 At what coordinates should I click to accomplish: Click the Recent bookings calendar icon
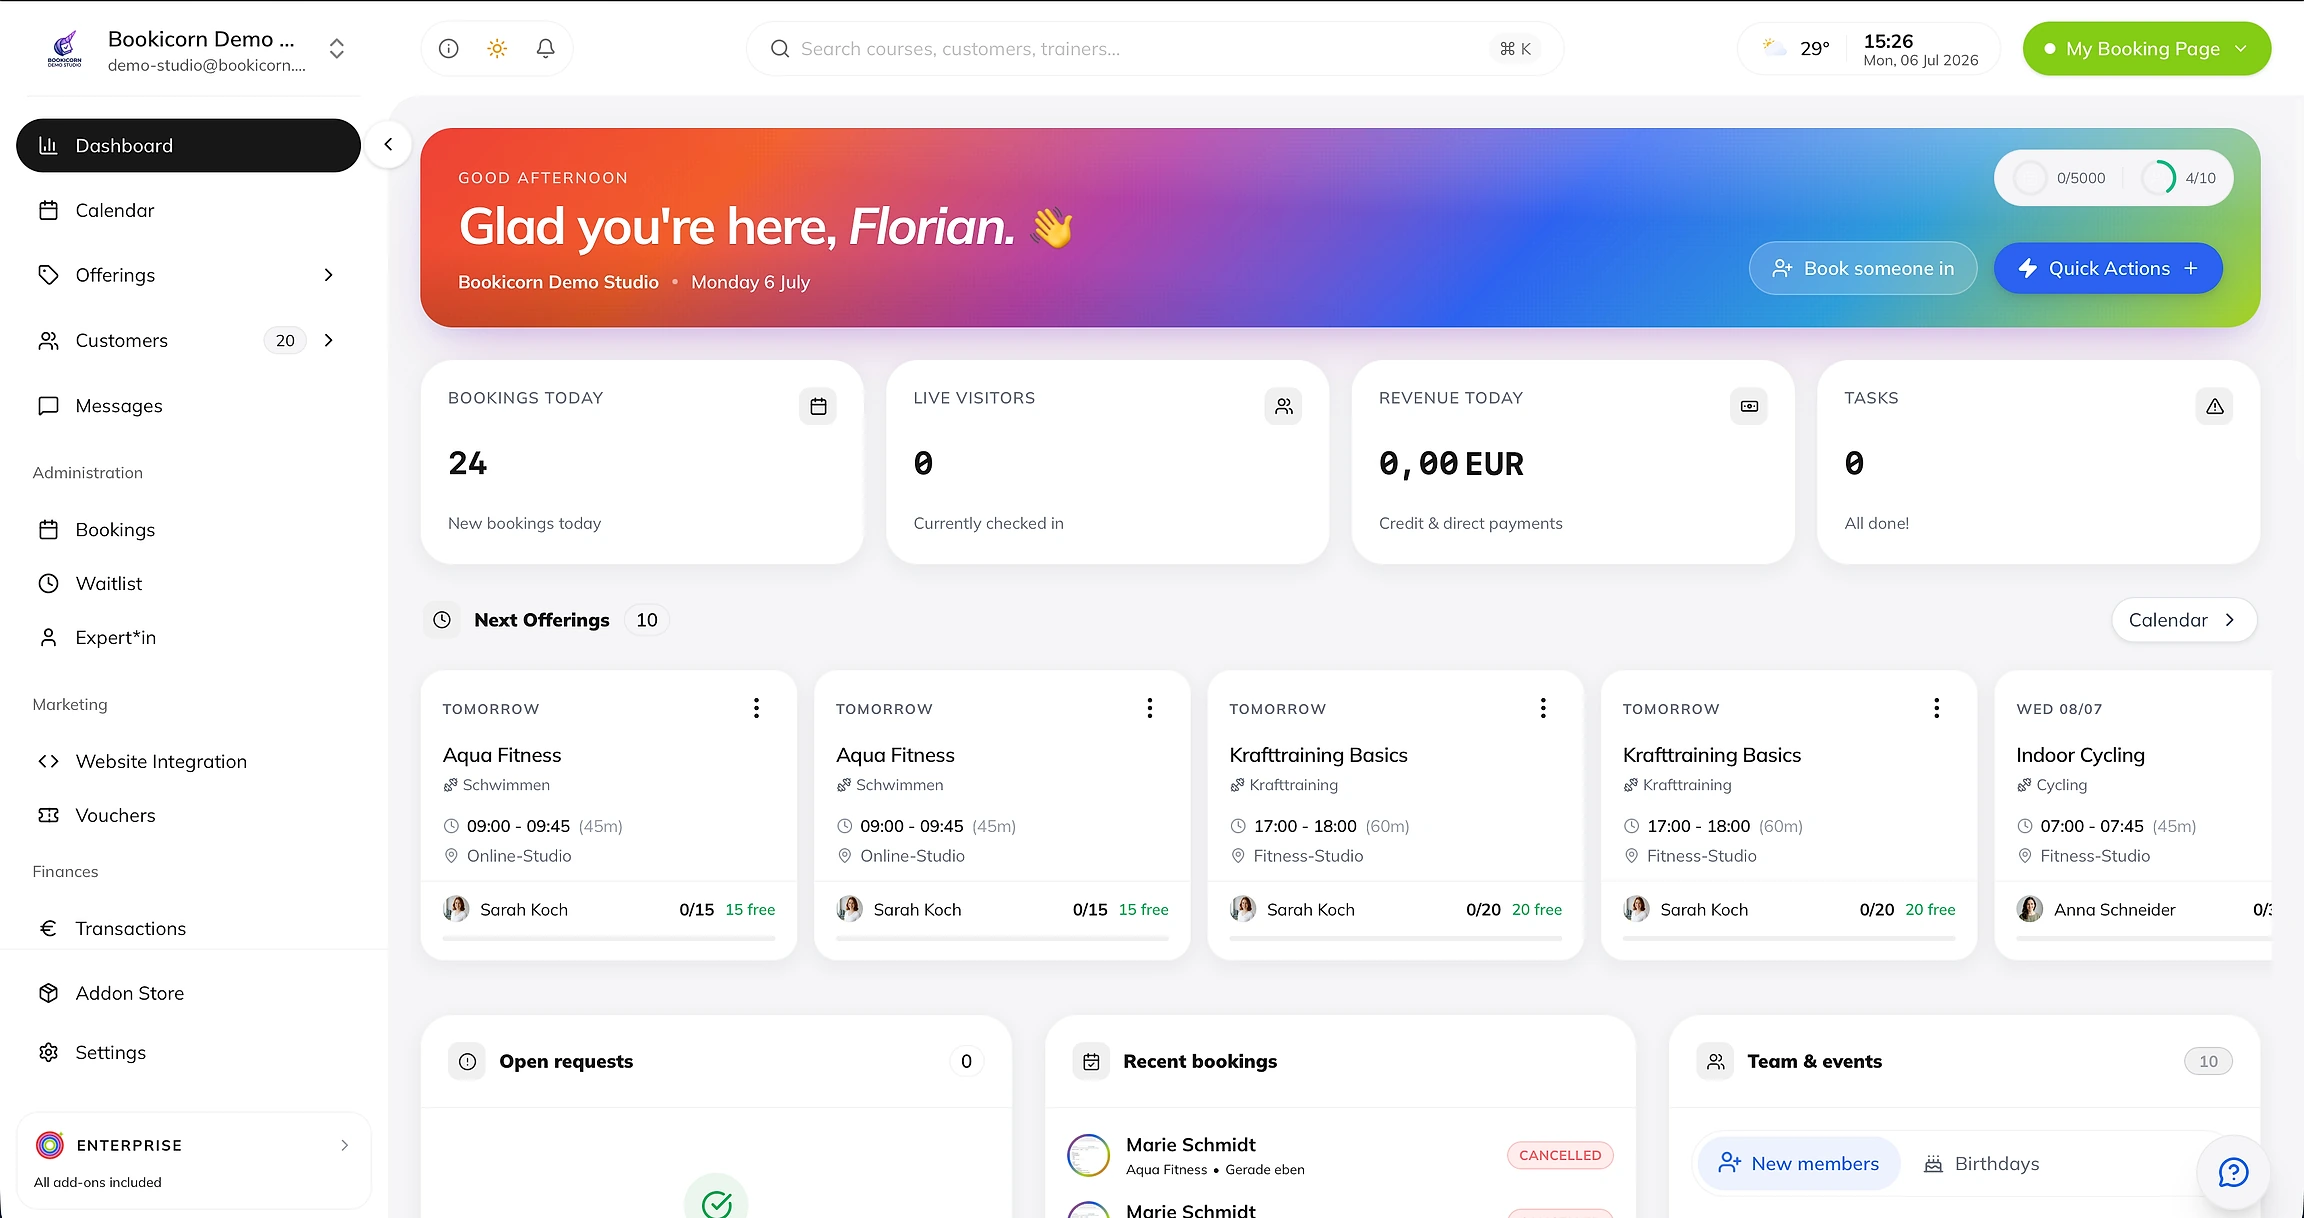point(1092,1062)
